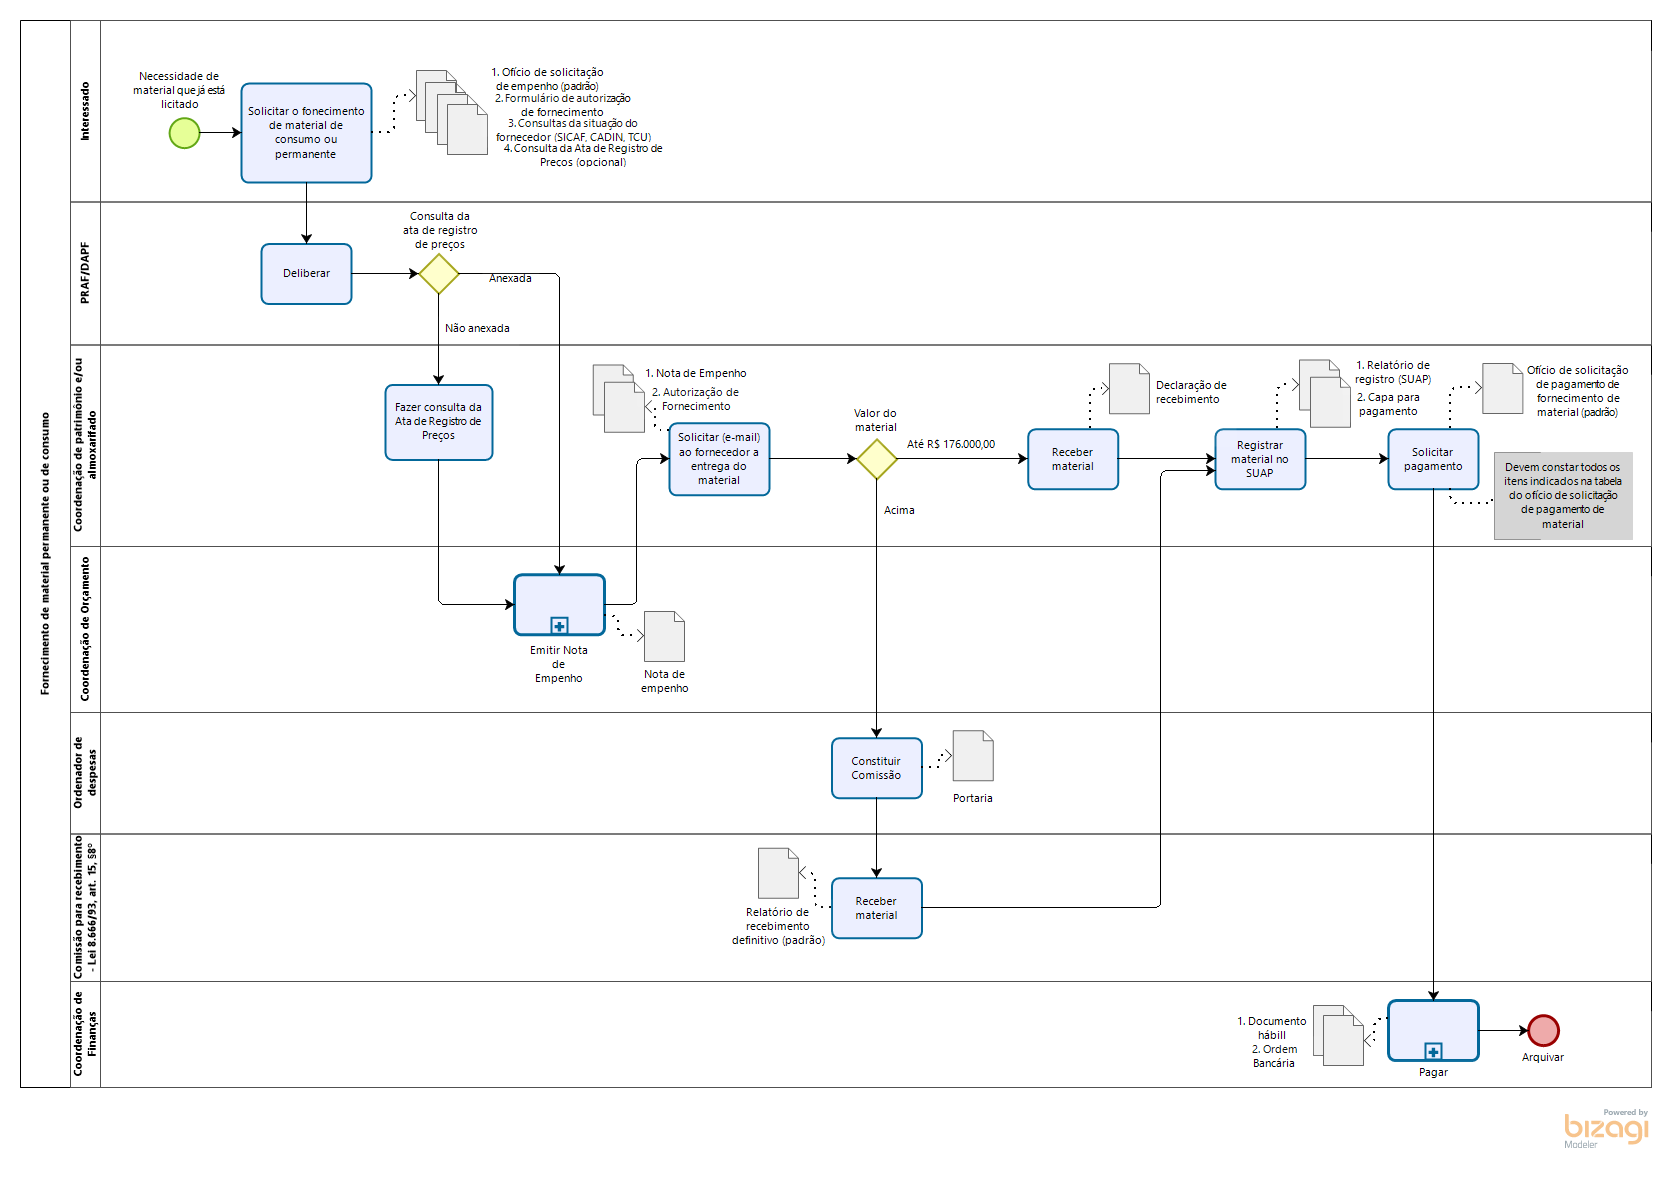The image size is (1671, 1180).
Task: Click the Registrar material no SUAP task
Action: [1259, 459]
